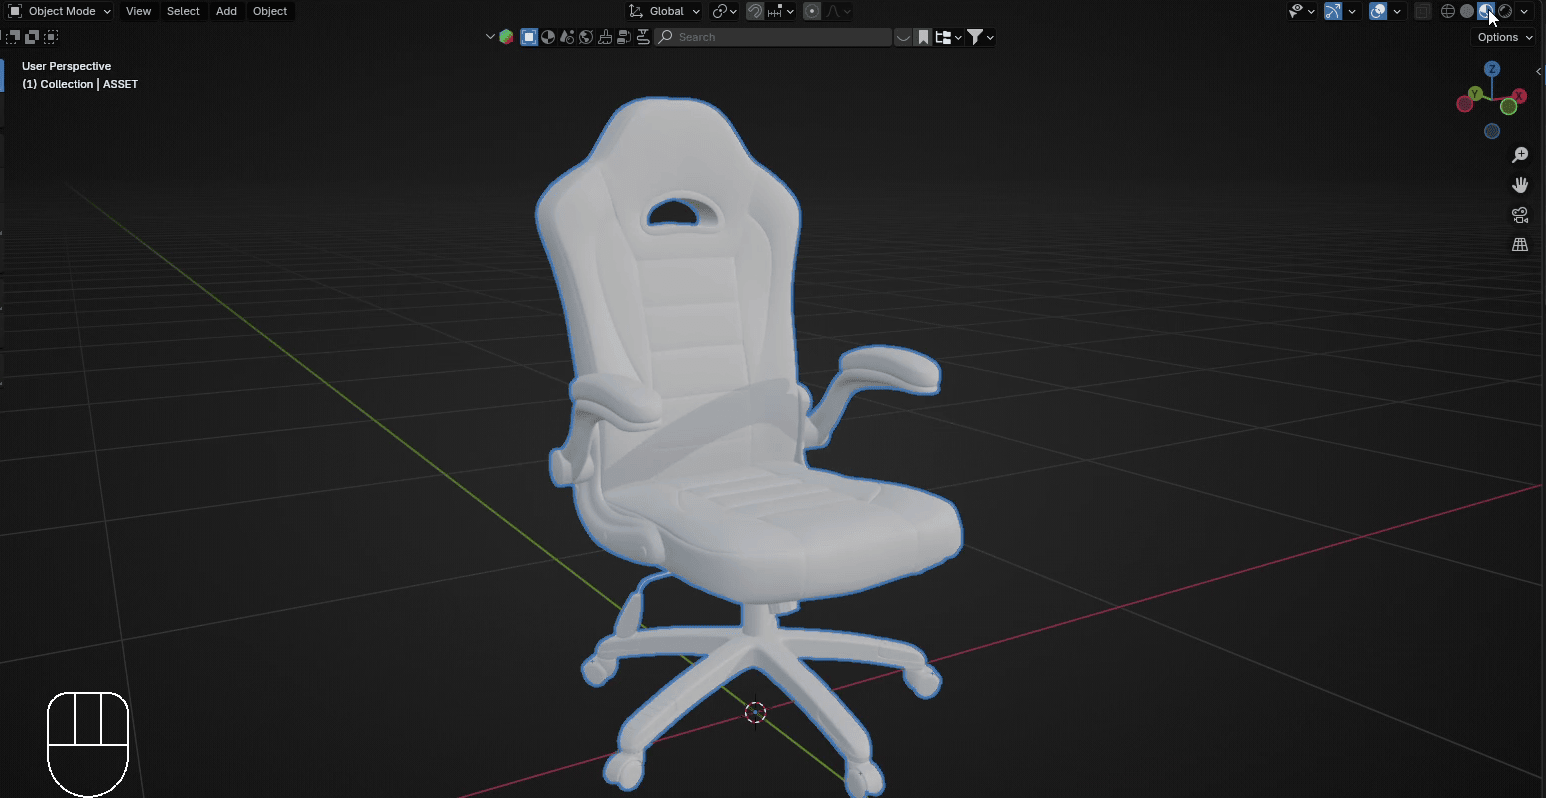This screenshot has width=1546, height=798.
Task: Switch to solid viewport shading
Action: (1467, 11)
